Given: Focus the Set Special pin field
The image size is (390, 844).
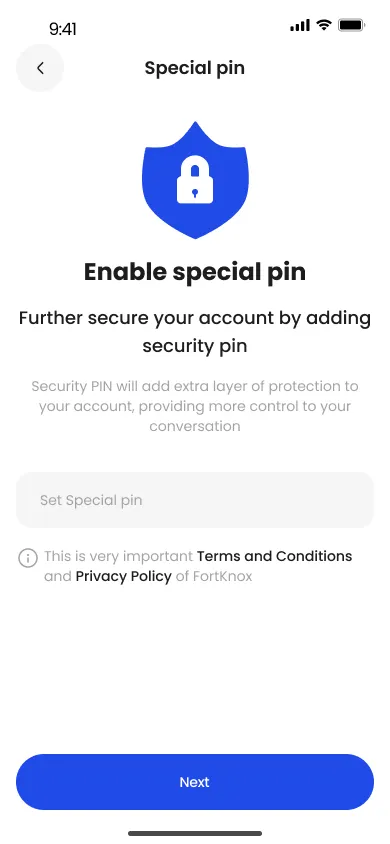Looking at the screenshot, I should (x=195, y=500).
